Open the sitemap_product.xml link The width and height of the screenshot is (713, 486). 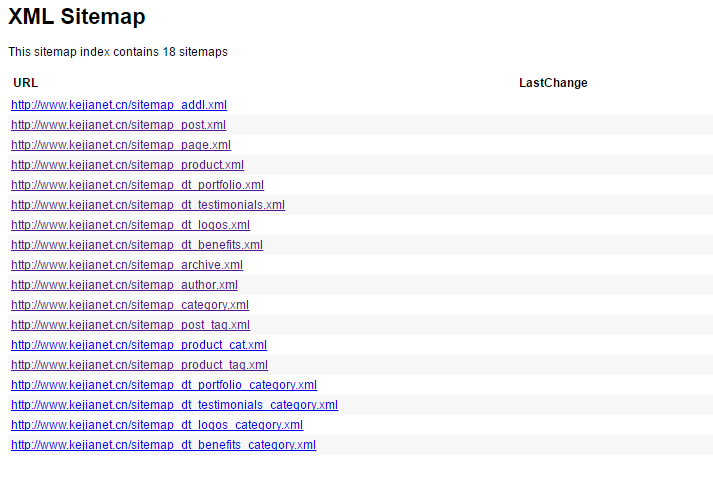pyautogui.click(x=127, y=165)
